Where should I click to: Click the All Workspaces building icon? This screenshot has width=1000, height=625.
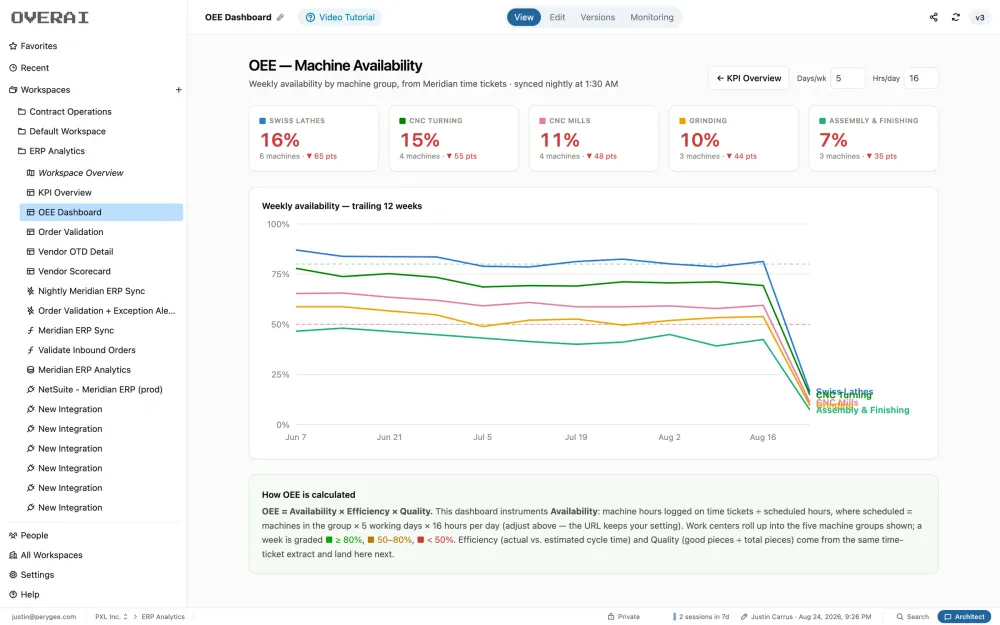coord(13,555)
